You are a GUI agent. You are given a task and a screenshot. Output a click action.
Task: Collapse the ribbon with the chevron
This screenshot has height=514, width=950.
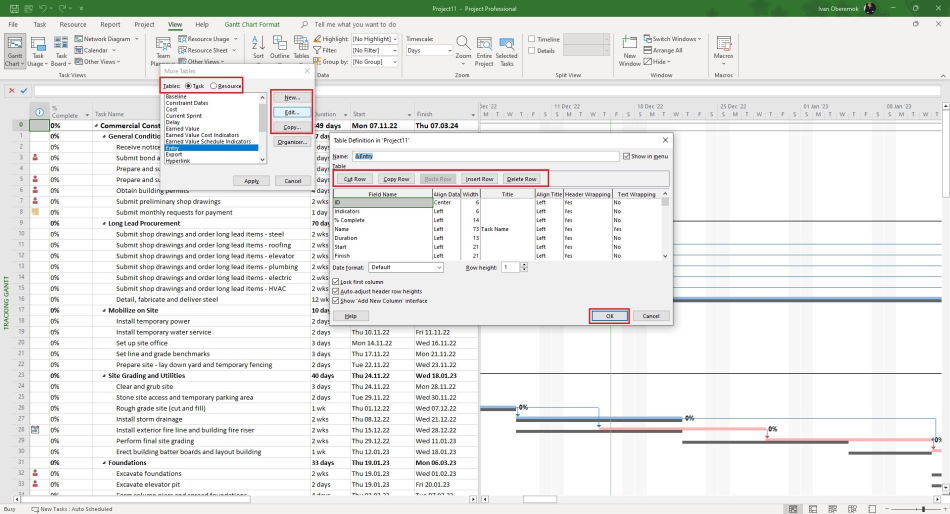943,76
